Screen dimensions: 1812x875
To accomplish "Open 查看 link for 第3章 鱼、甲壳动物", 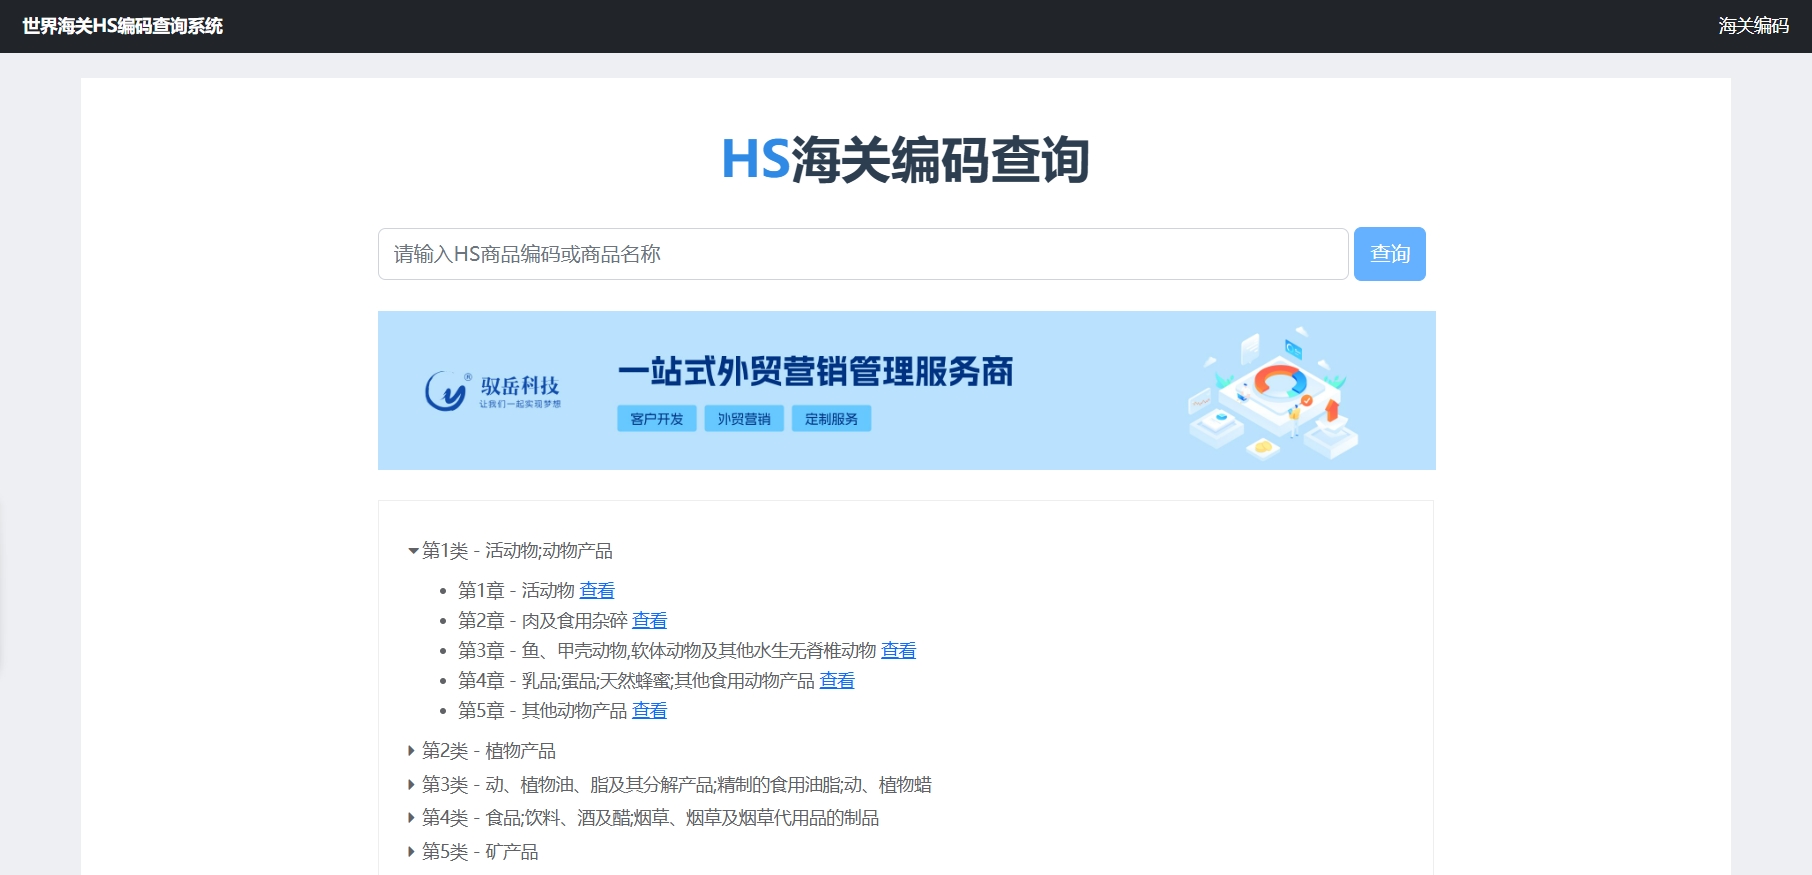I will click(x=898, y=651).
